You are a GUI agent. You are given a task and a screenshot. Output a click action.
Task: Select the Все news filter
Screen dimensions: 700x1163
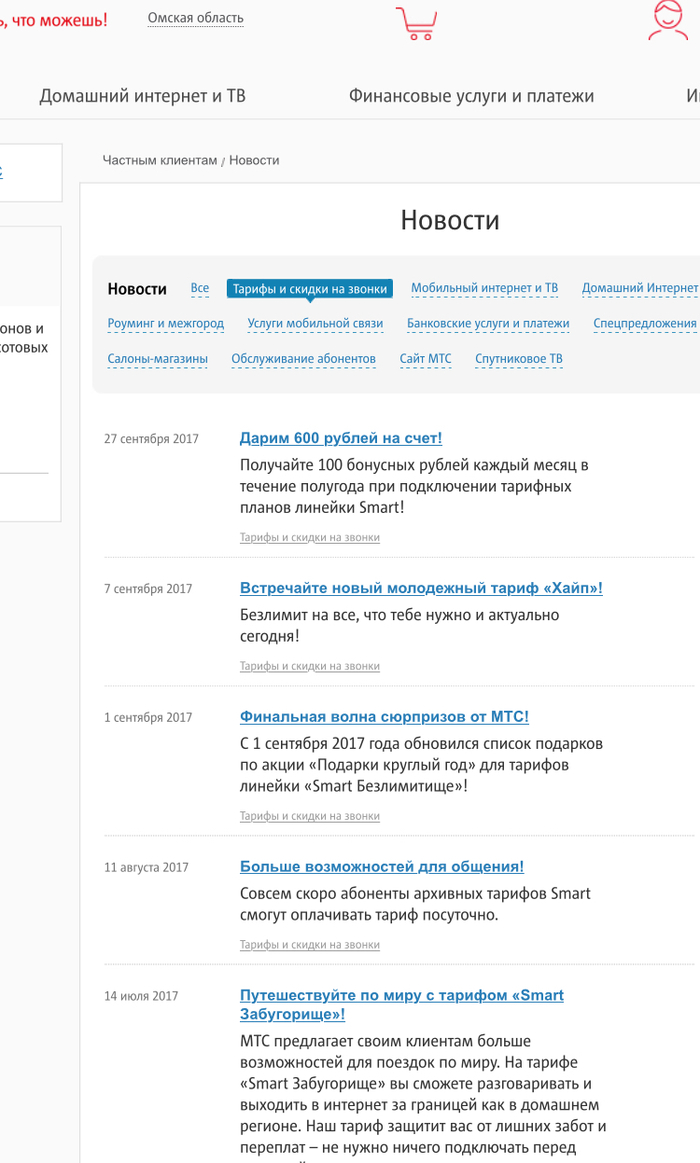click(x=200, y=288)
